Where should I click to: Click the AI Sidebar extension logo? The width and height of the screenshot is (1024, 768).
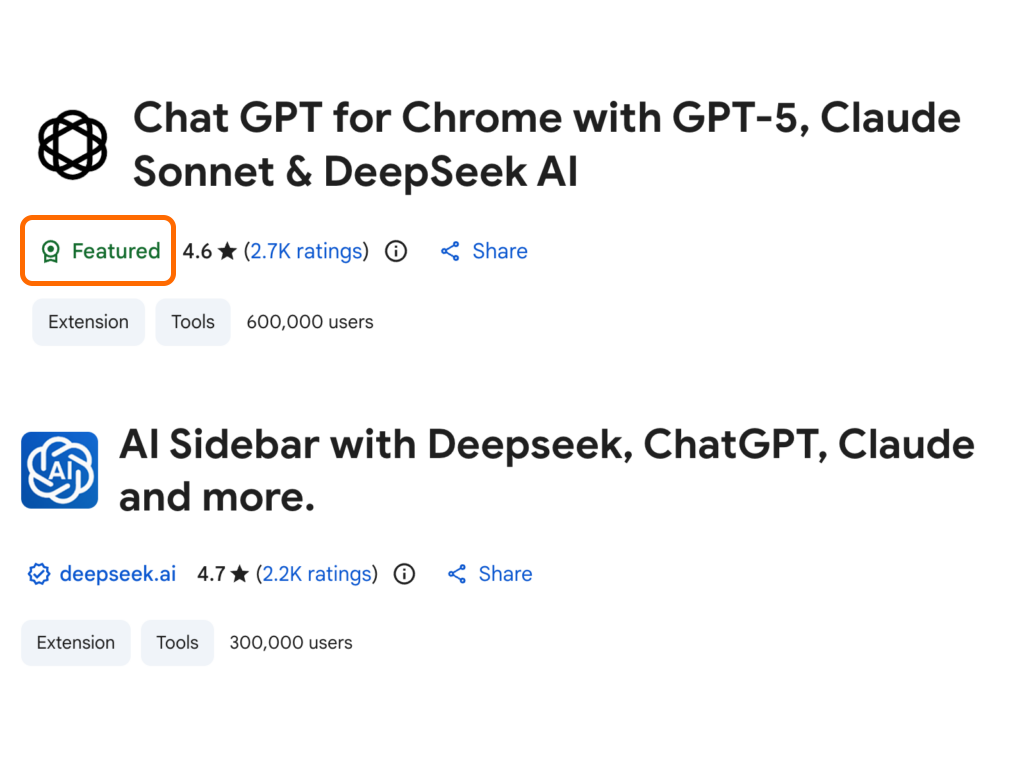point(60,470)
